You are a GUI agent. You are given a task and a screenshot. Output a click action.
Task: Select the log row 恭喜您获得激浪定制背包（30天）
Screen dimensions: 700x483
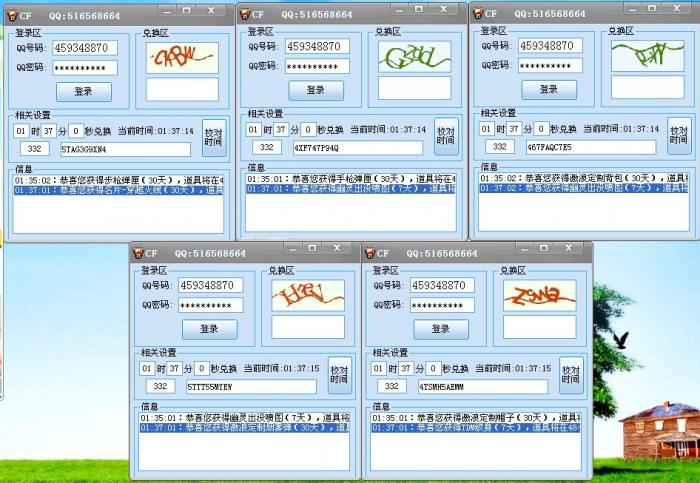tap(584, 178)
